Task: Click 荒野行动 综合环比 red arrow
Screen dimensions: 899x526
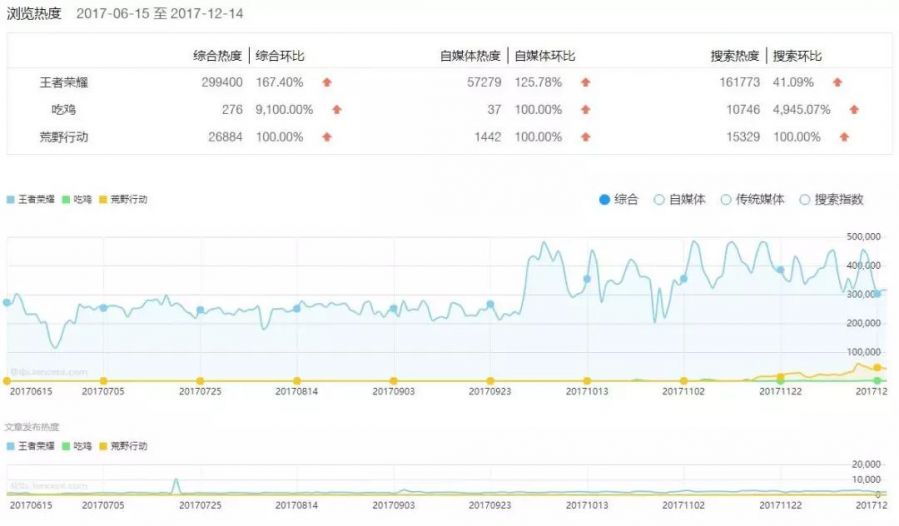Action: click(326, 137)
